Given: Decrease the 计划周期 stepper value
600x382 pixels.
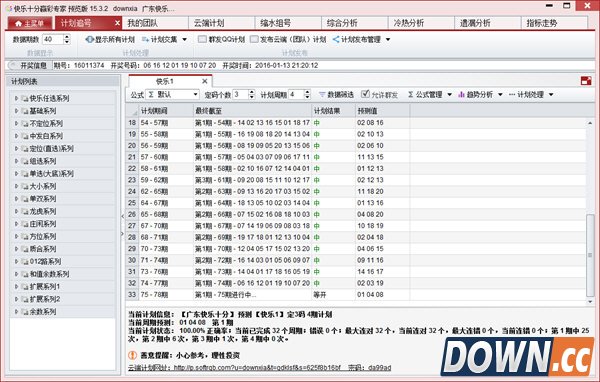Looking at the screenshot, I should (307, 97).
